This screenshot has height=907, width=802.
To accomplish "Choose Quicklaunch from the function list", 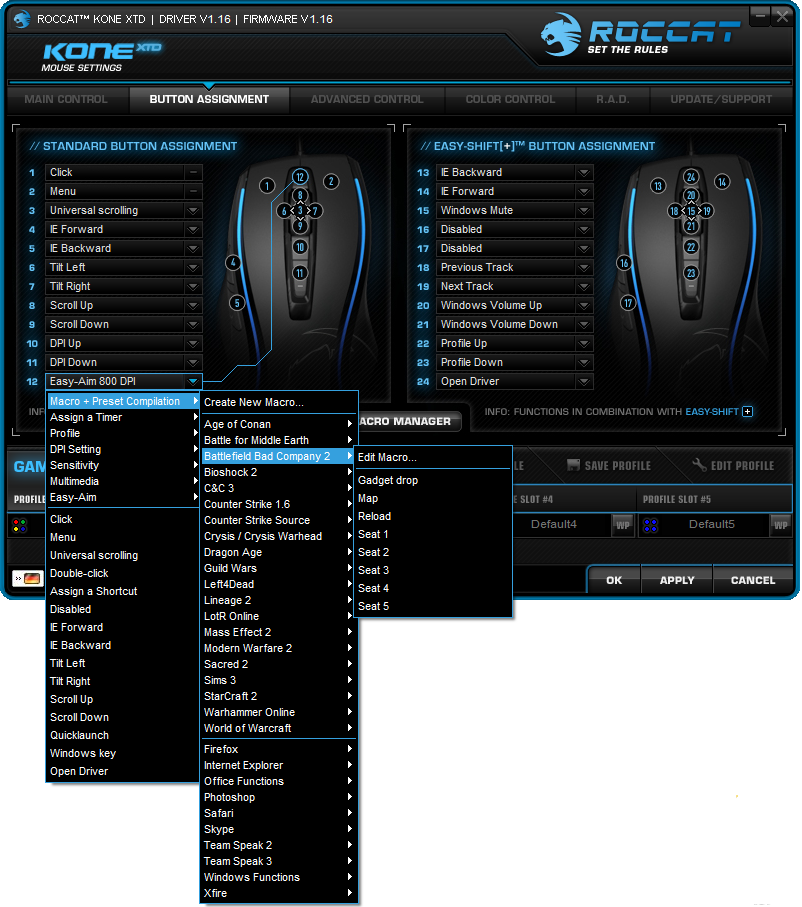I will pos(123,736).
